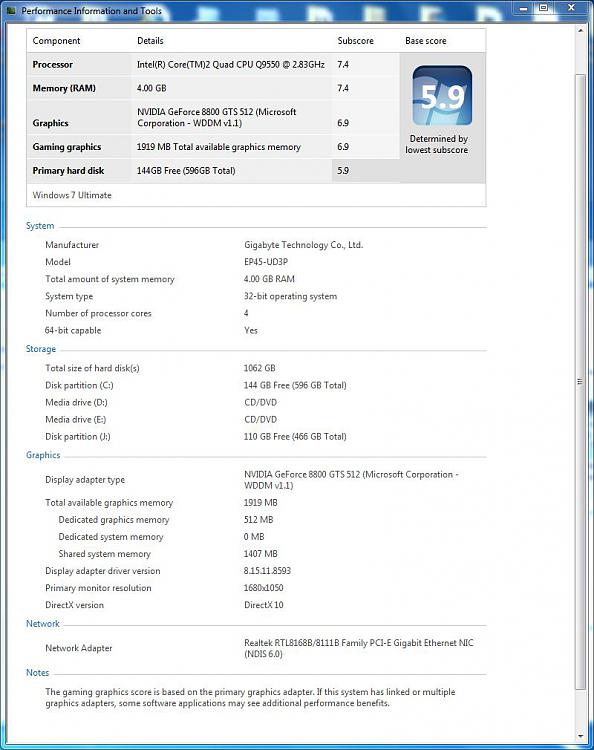594x750 pixels.
Task: Click the Component column header
Action: coord(56,41)
